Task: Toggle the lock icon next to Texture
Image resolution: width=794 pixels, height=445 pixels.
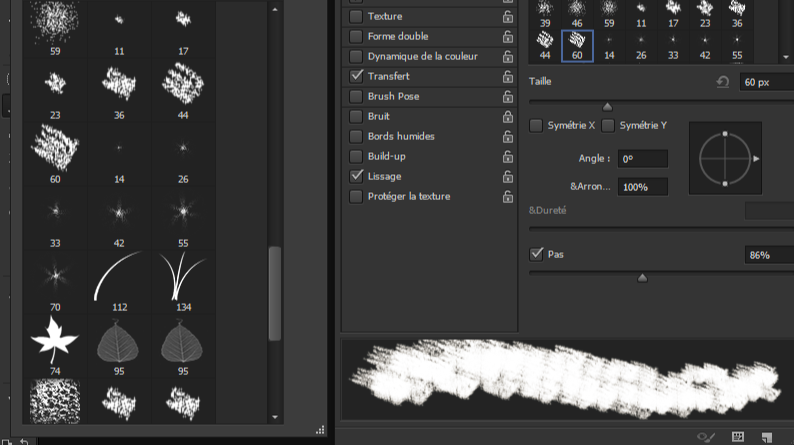Action: pos(507,17)
